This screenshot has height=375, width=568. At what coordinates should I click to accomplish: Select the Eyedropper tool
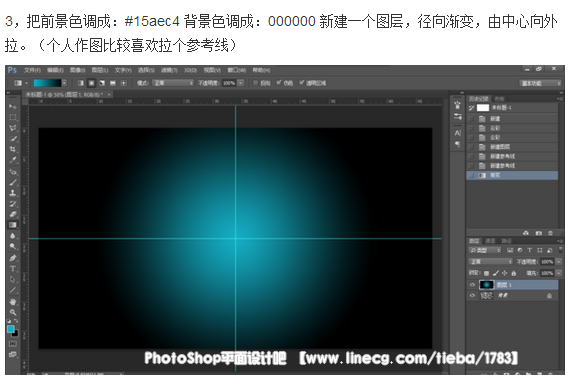pos(13,160)
